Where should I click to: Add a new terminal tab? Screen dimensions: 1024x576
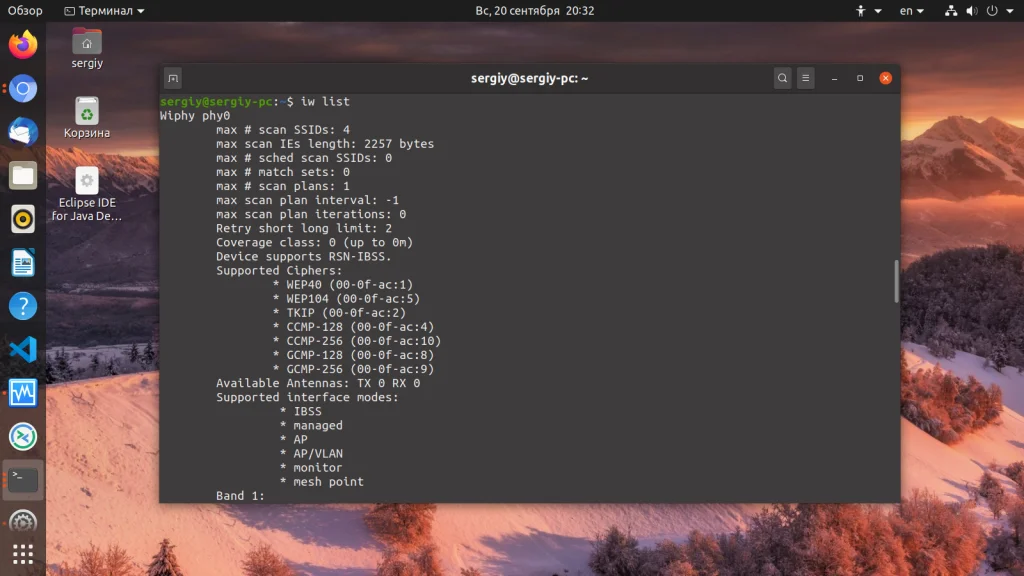[x=173, y=78]
